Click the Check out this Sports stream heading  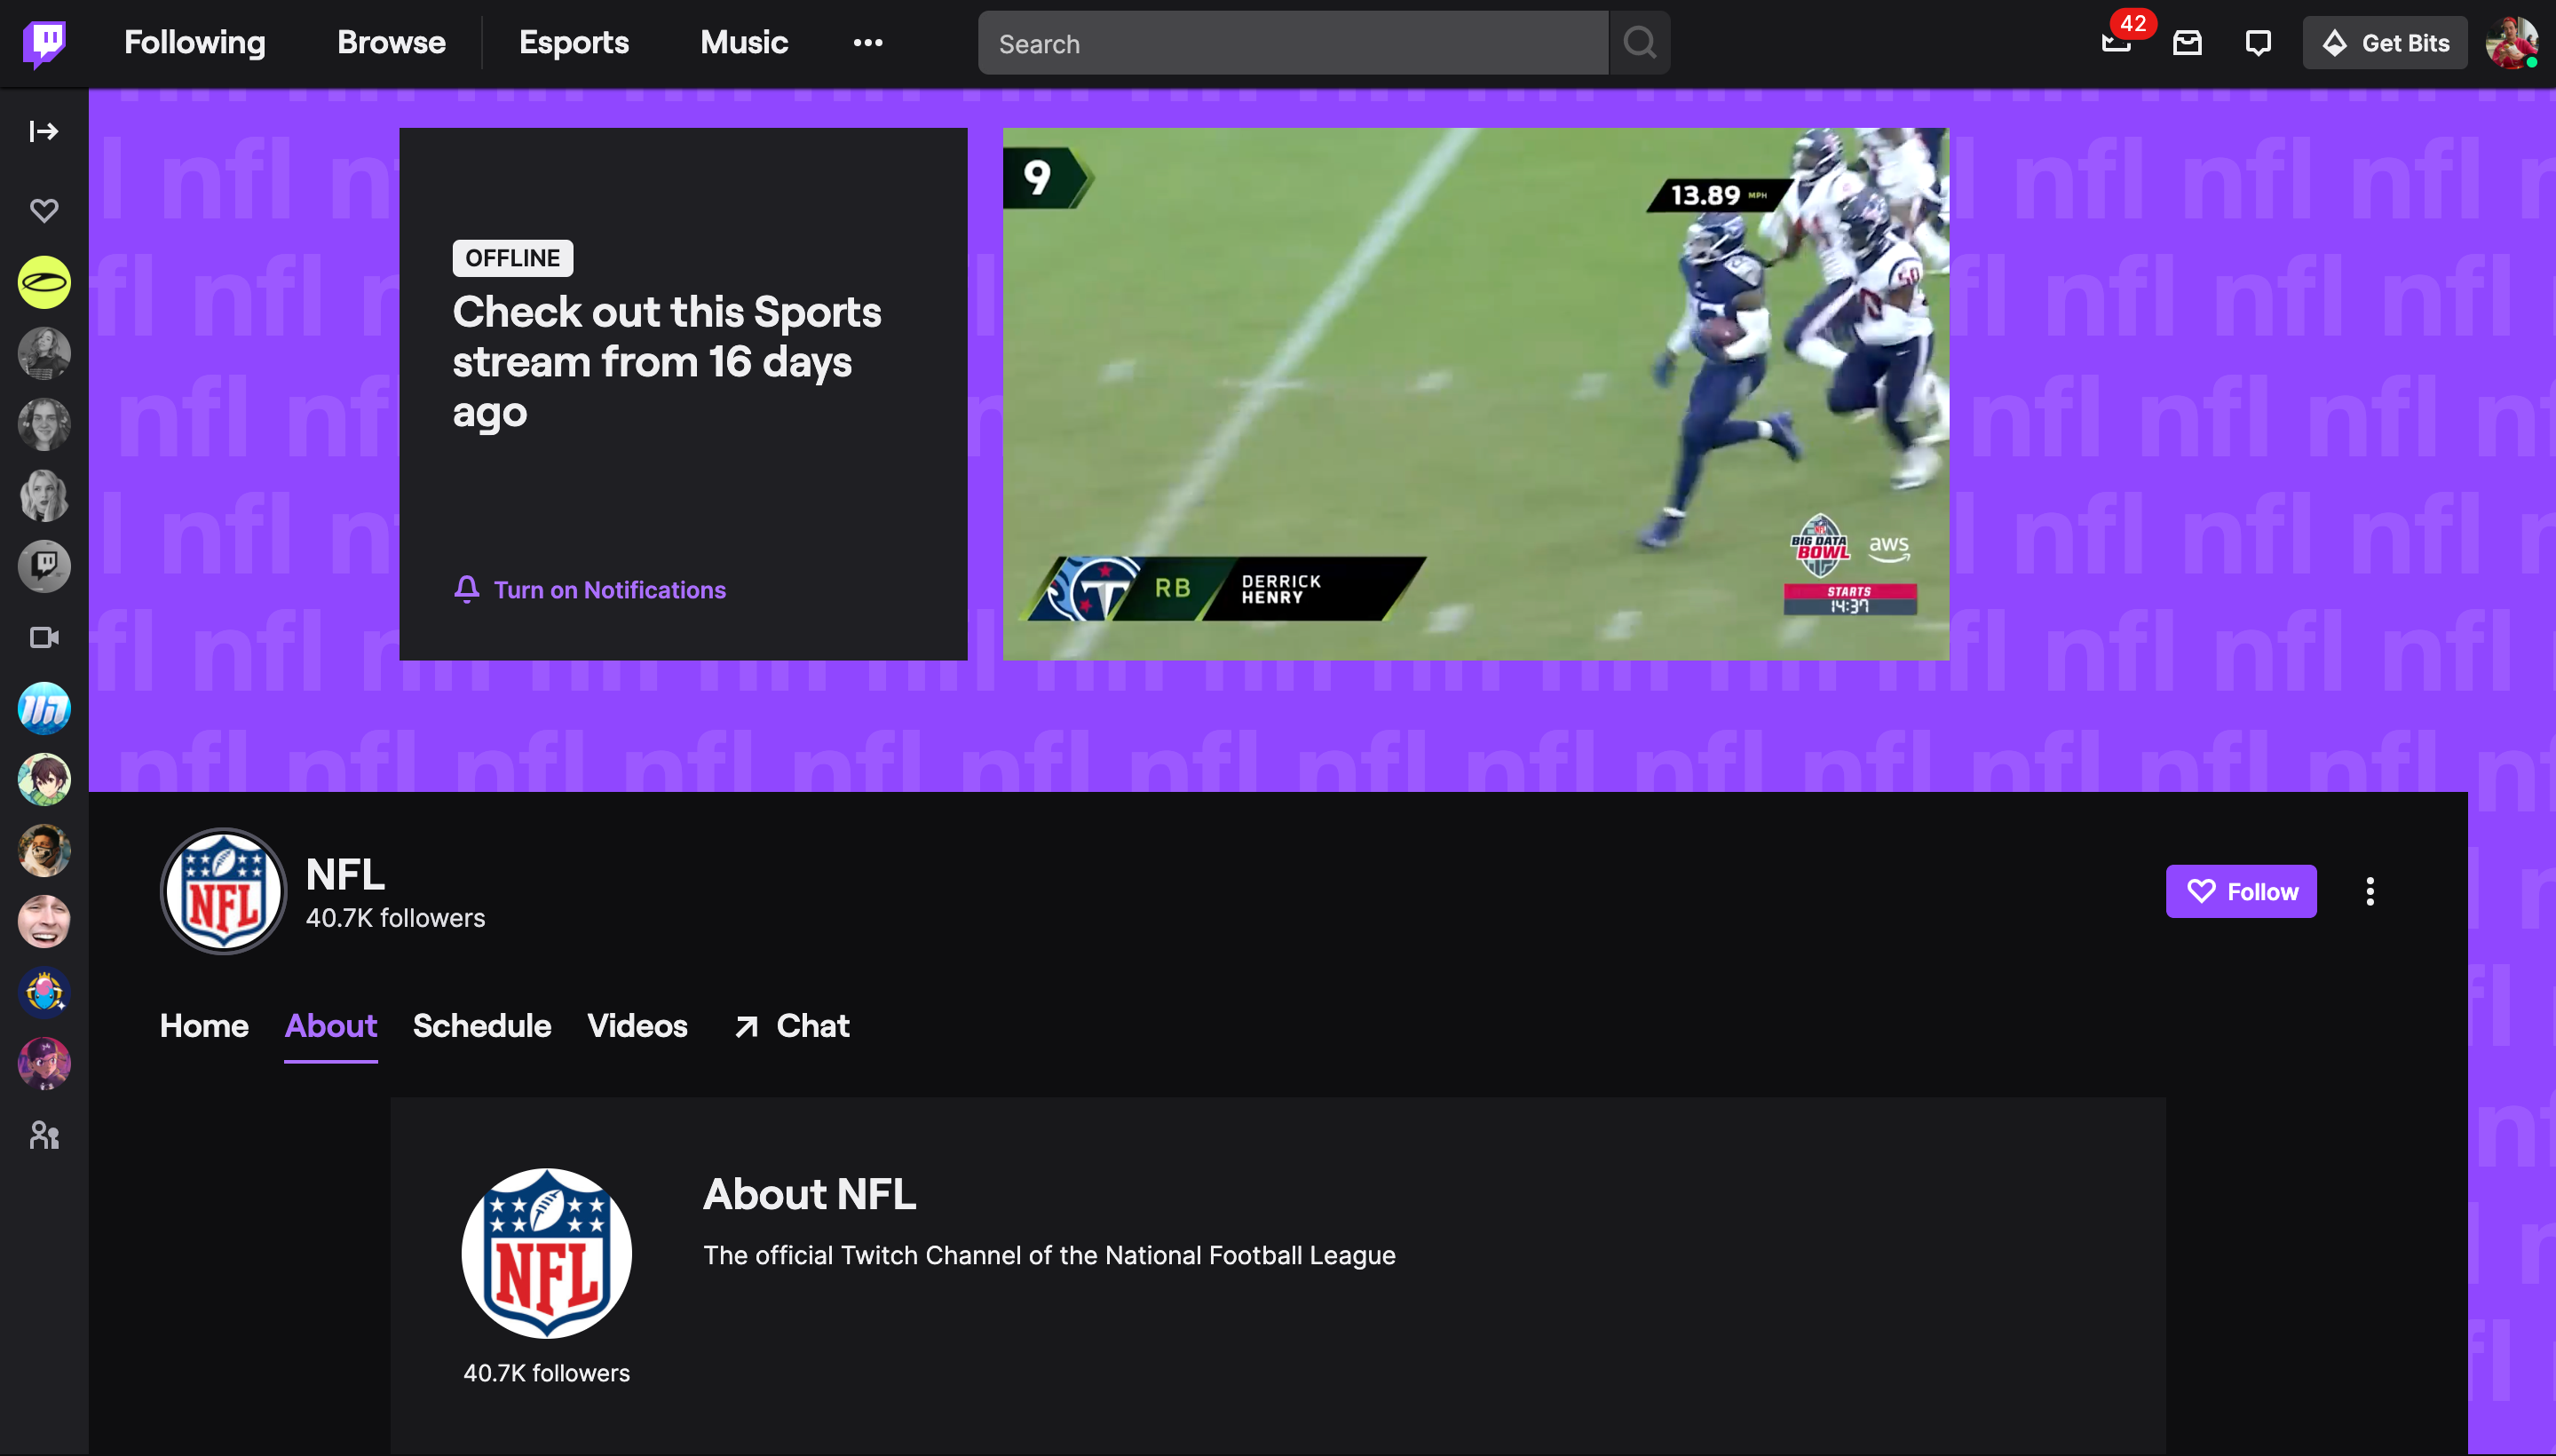coord(667,361)
